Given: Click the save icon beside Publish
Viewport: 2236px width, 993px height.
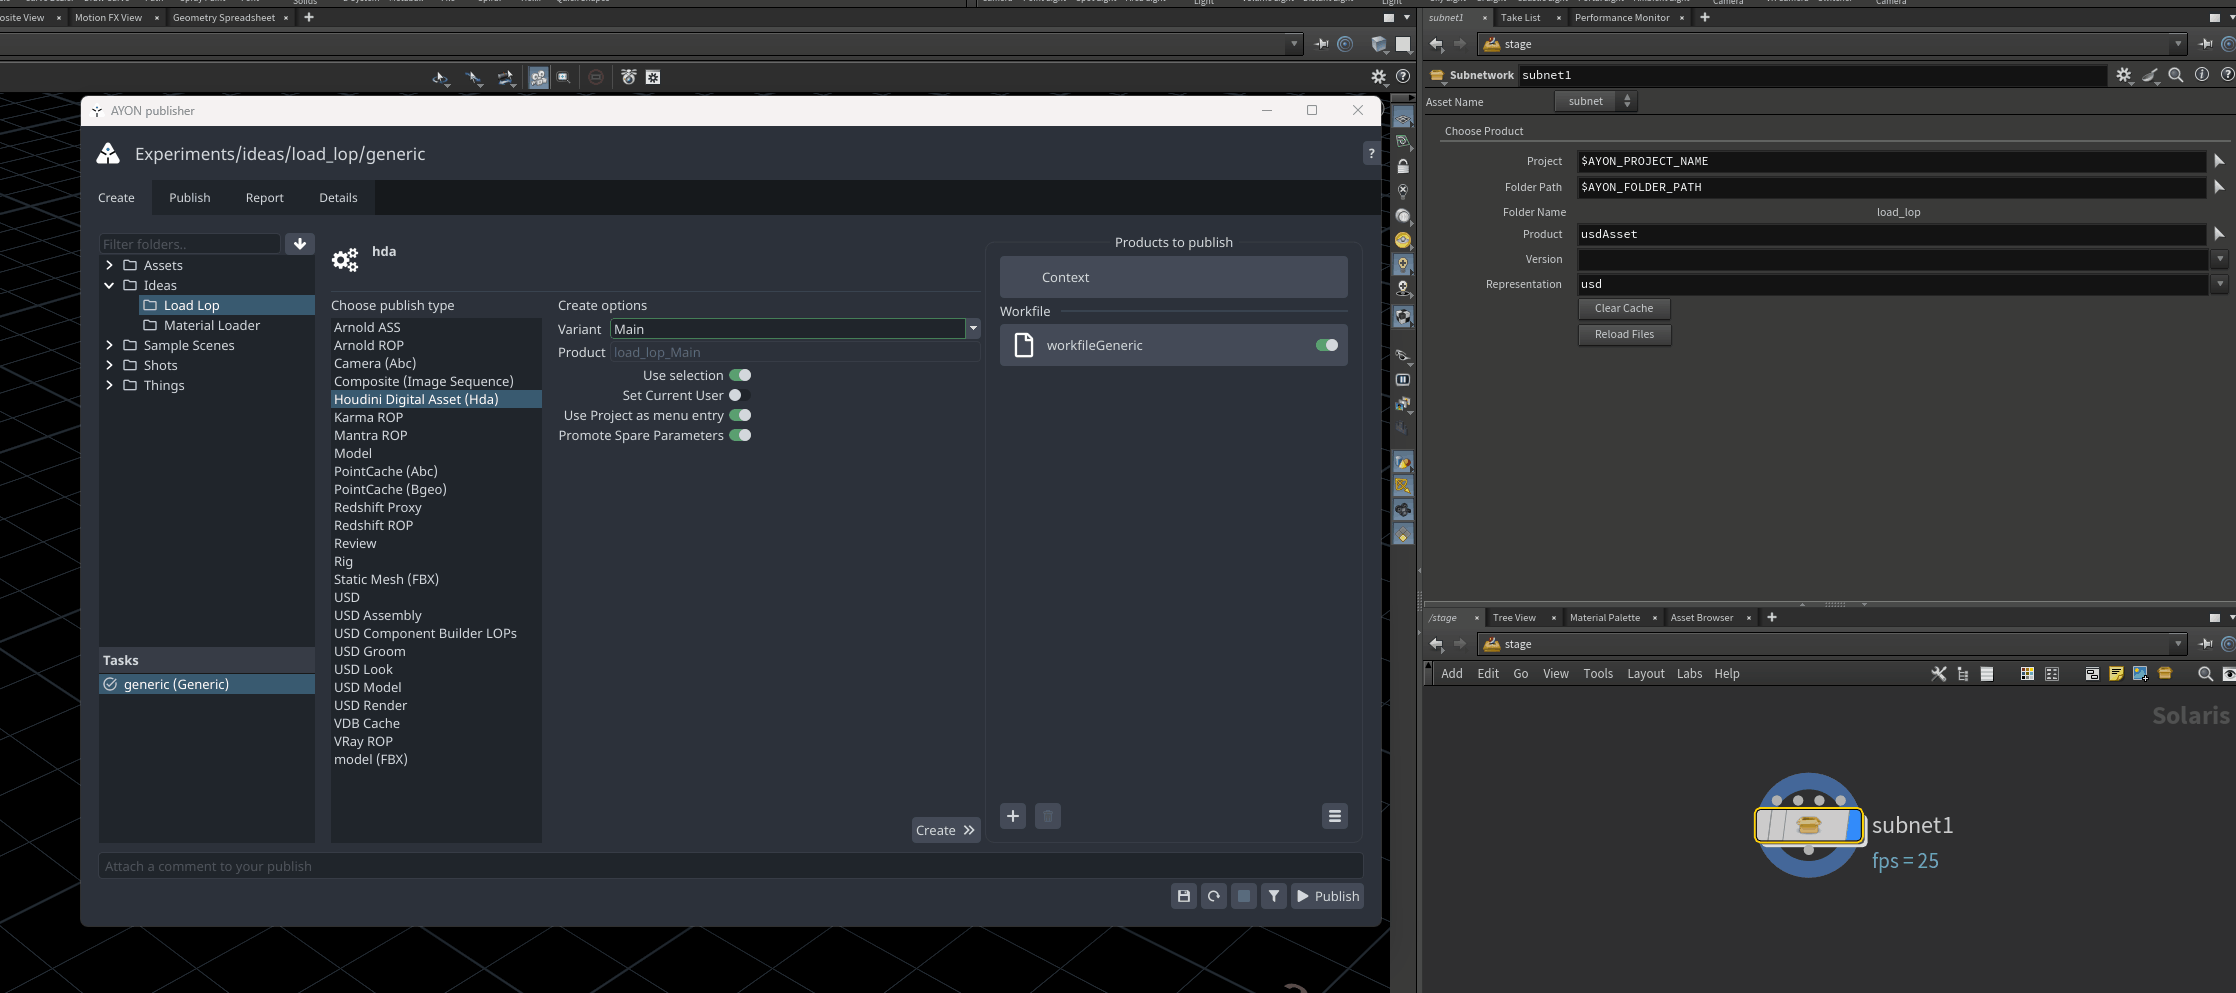Looking at the screenshot, I should coord(1184,896).
